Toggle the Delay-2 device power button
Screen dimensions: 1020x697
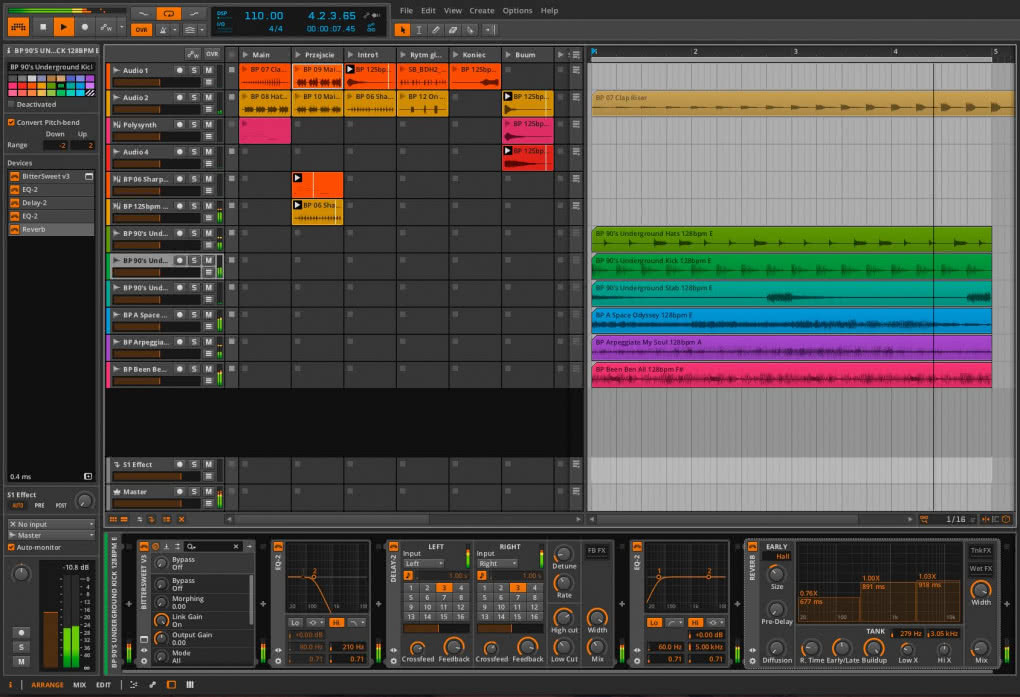pyautogui.click(x=393, y=547)
